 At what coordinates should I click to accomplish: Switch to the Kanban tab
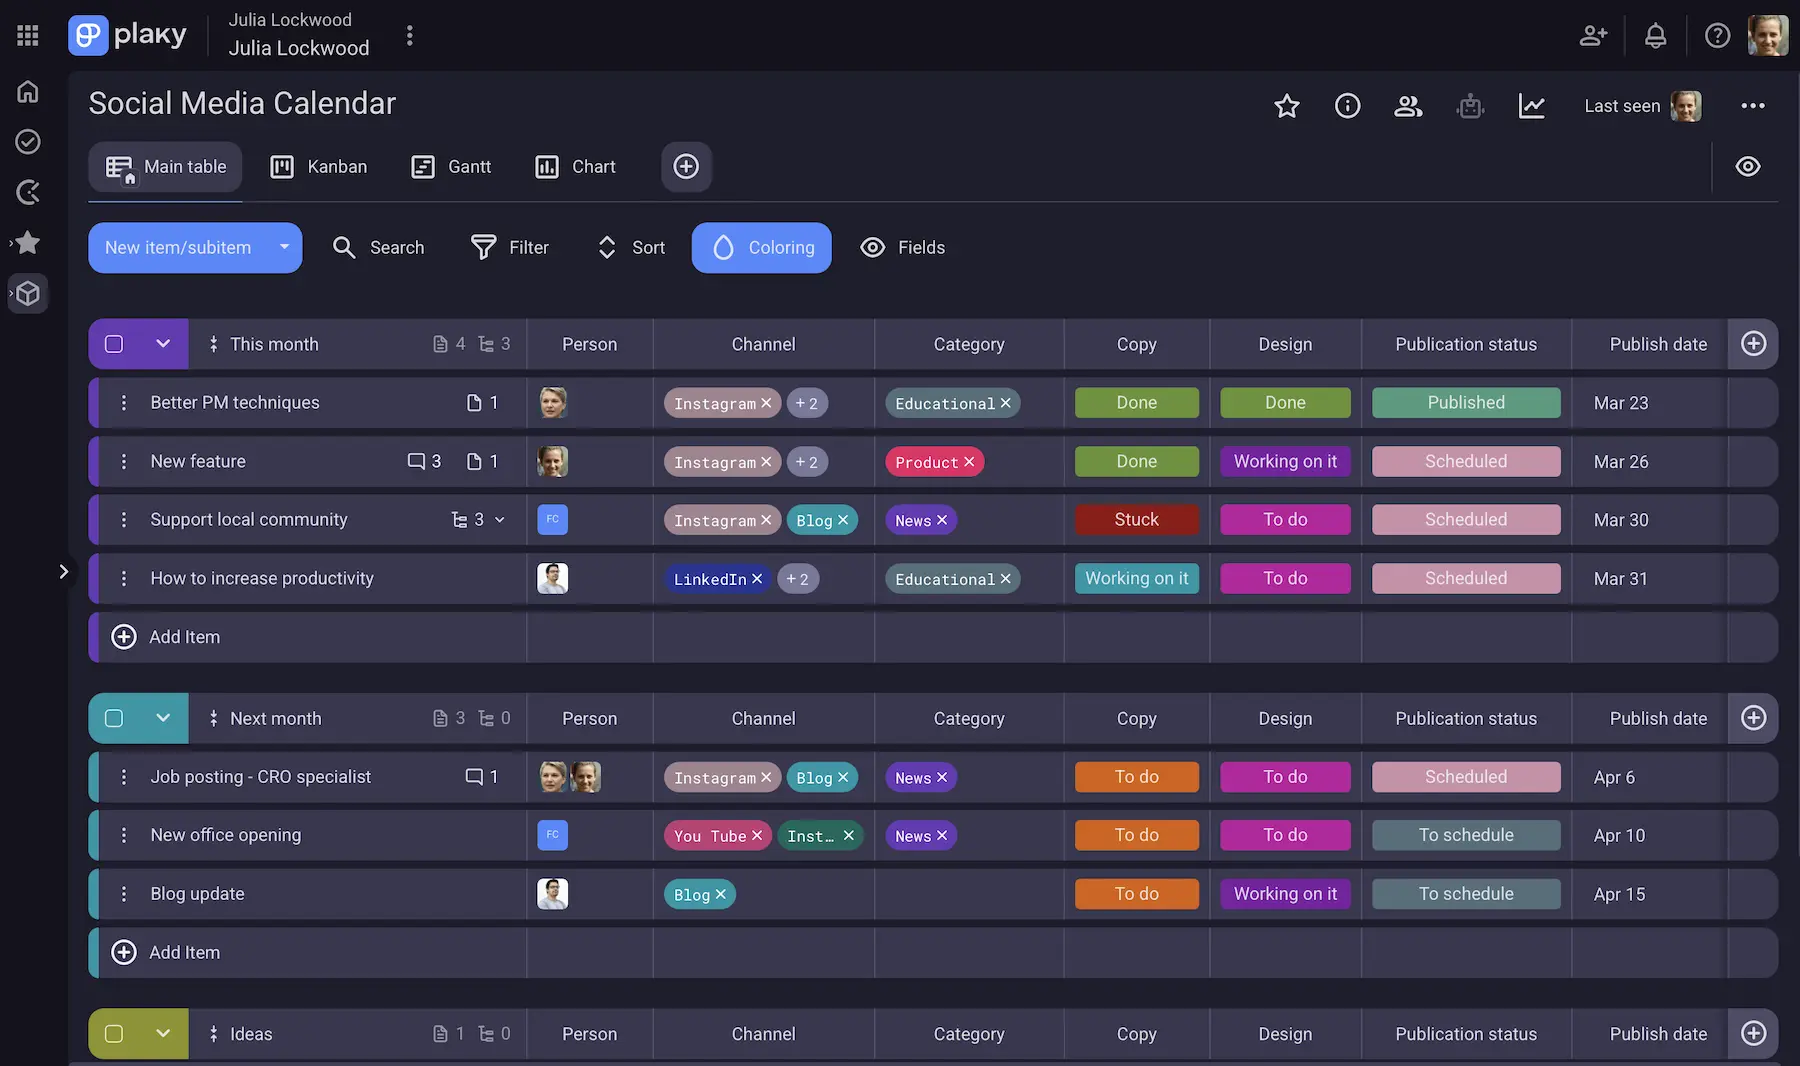(x=318, y=166)
